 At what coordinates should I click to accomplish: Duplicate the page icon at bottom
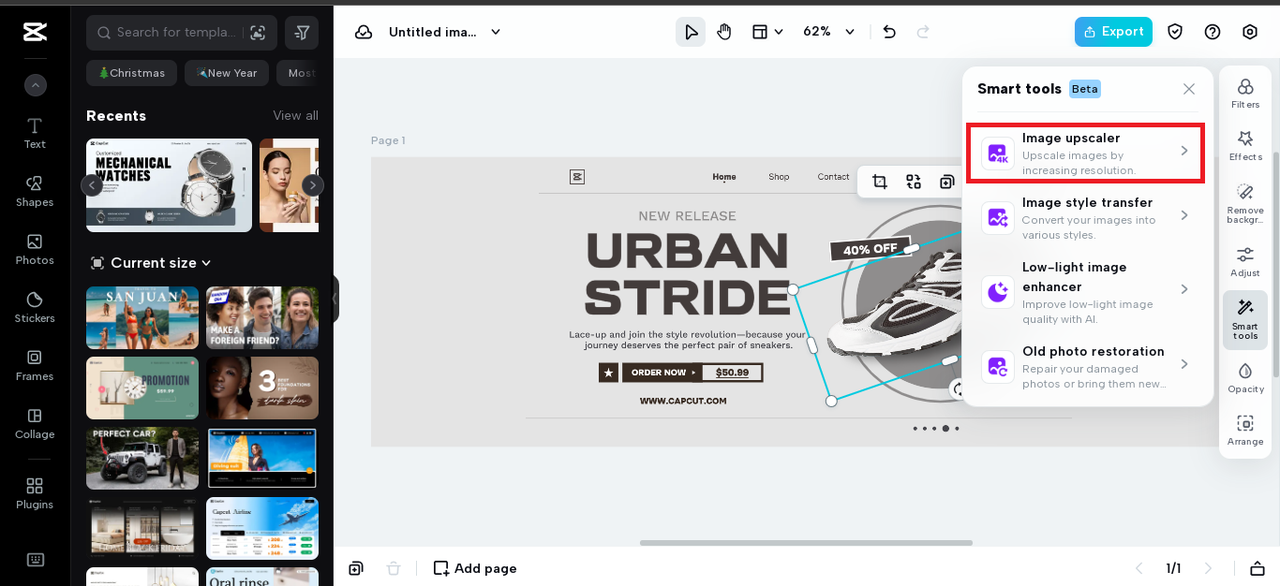point(356,568)
